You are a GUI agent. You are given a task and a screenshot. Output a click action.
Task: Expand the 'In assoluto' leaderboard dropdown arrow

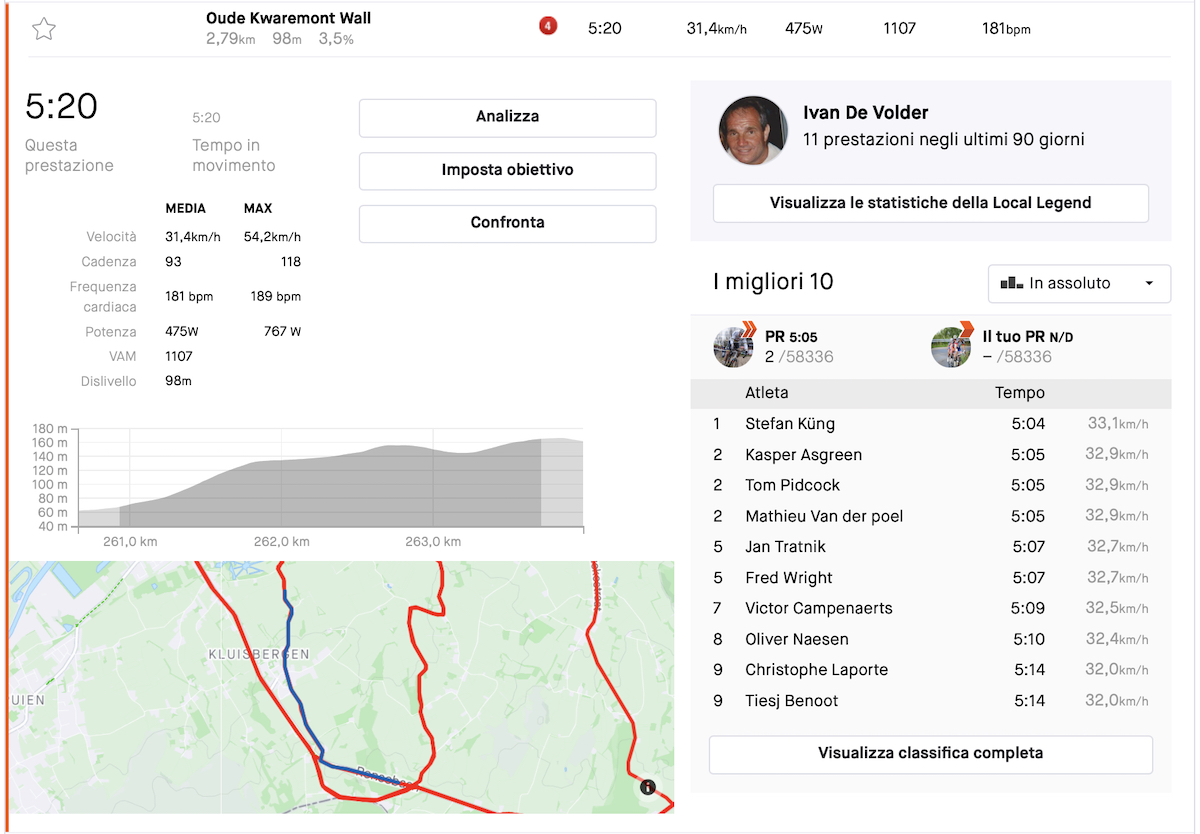point(1149,284)
